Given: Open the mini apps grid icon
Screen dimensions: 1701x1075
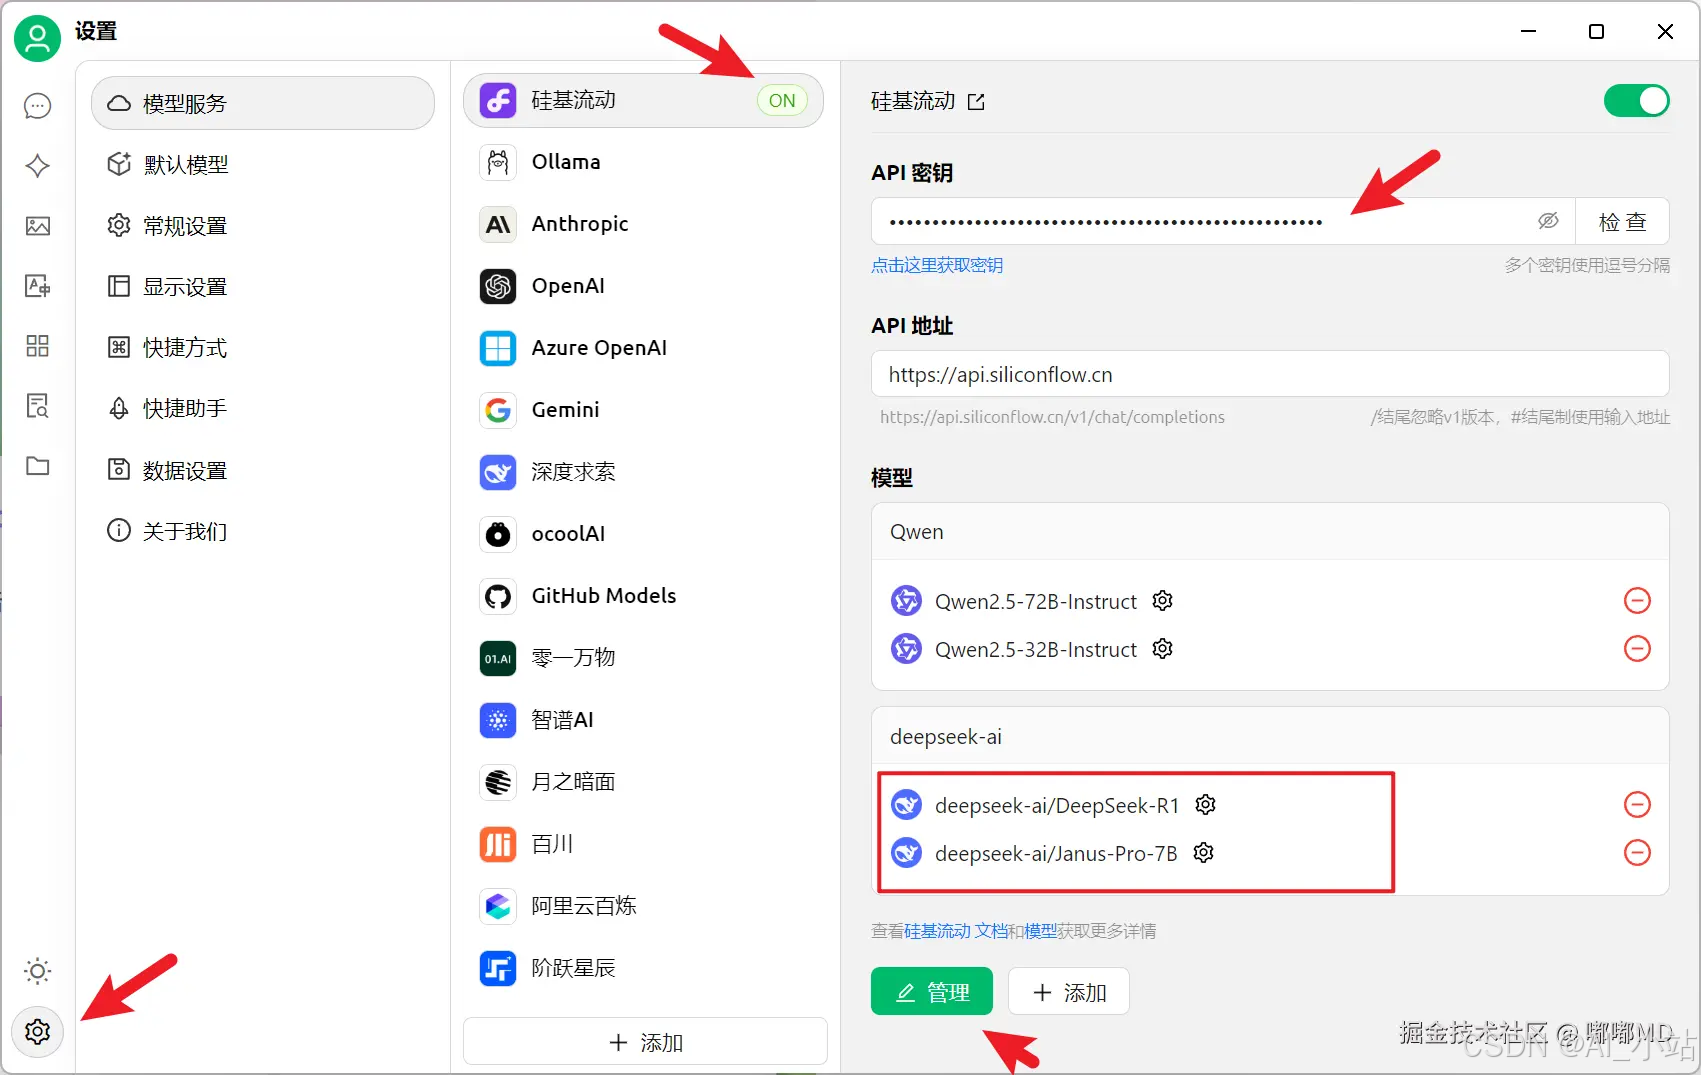Looking at the screenshot, I should coord(38,346).
